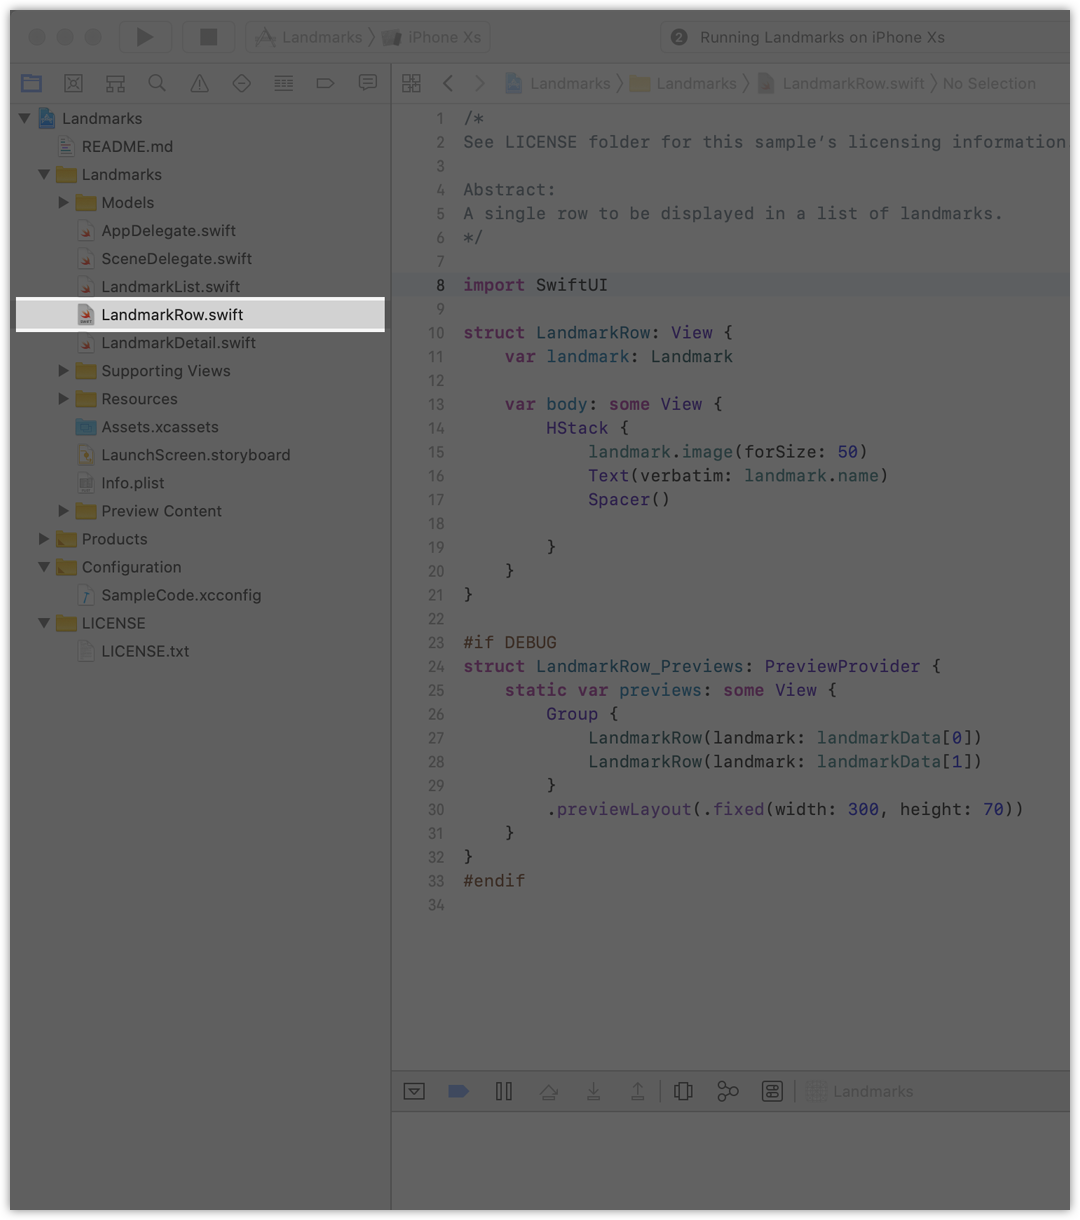
Task: Click the environment overrides icon
Action: 772,1091
